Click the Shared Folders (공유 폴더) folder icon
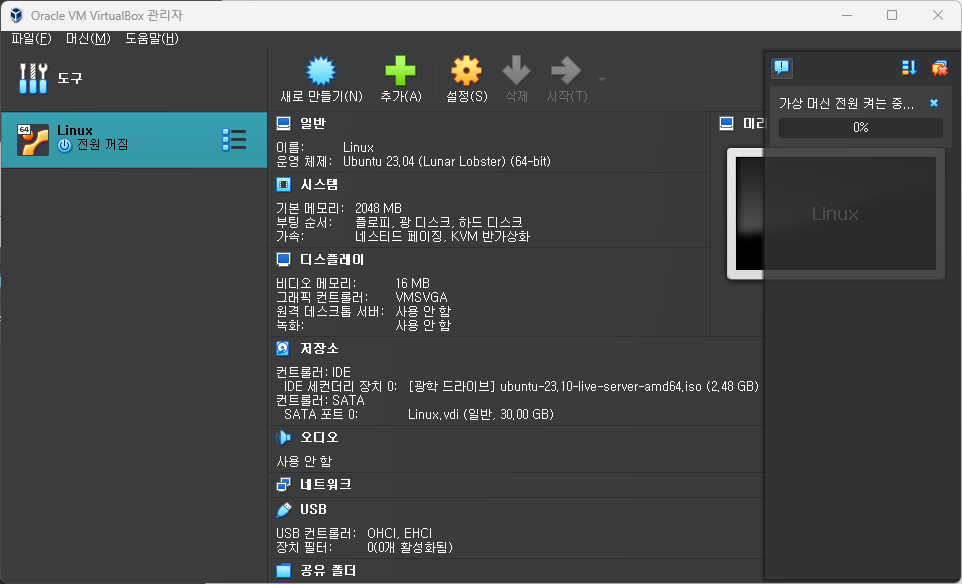The image size is (962, 584). click(x=283, y=571)
